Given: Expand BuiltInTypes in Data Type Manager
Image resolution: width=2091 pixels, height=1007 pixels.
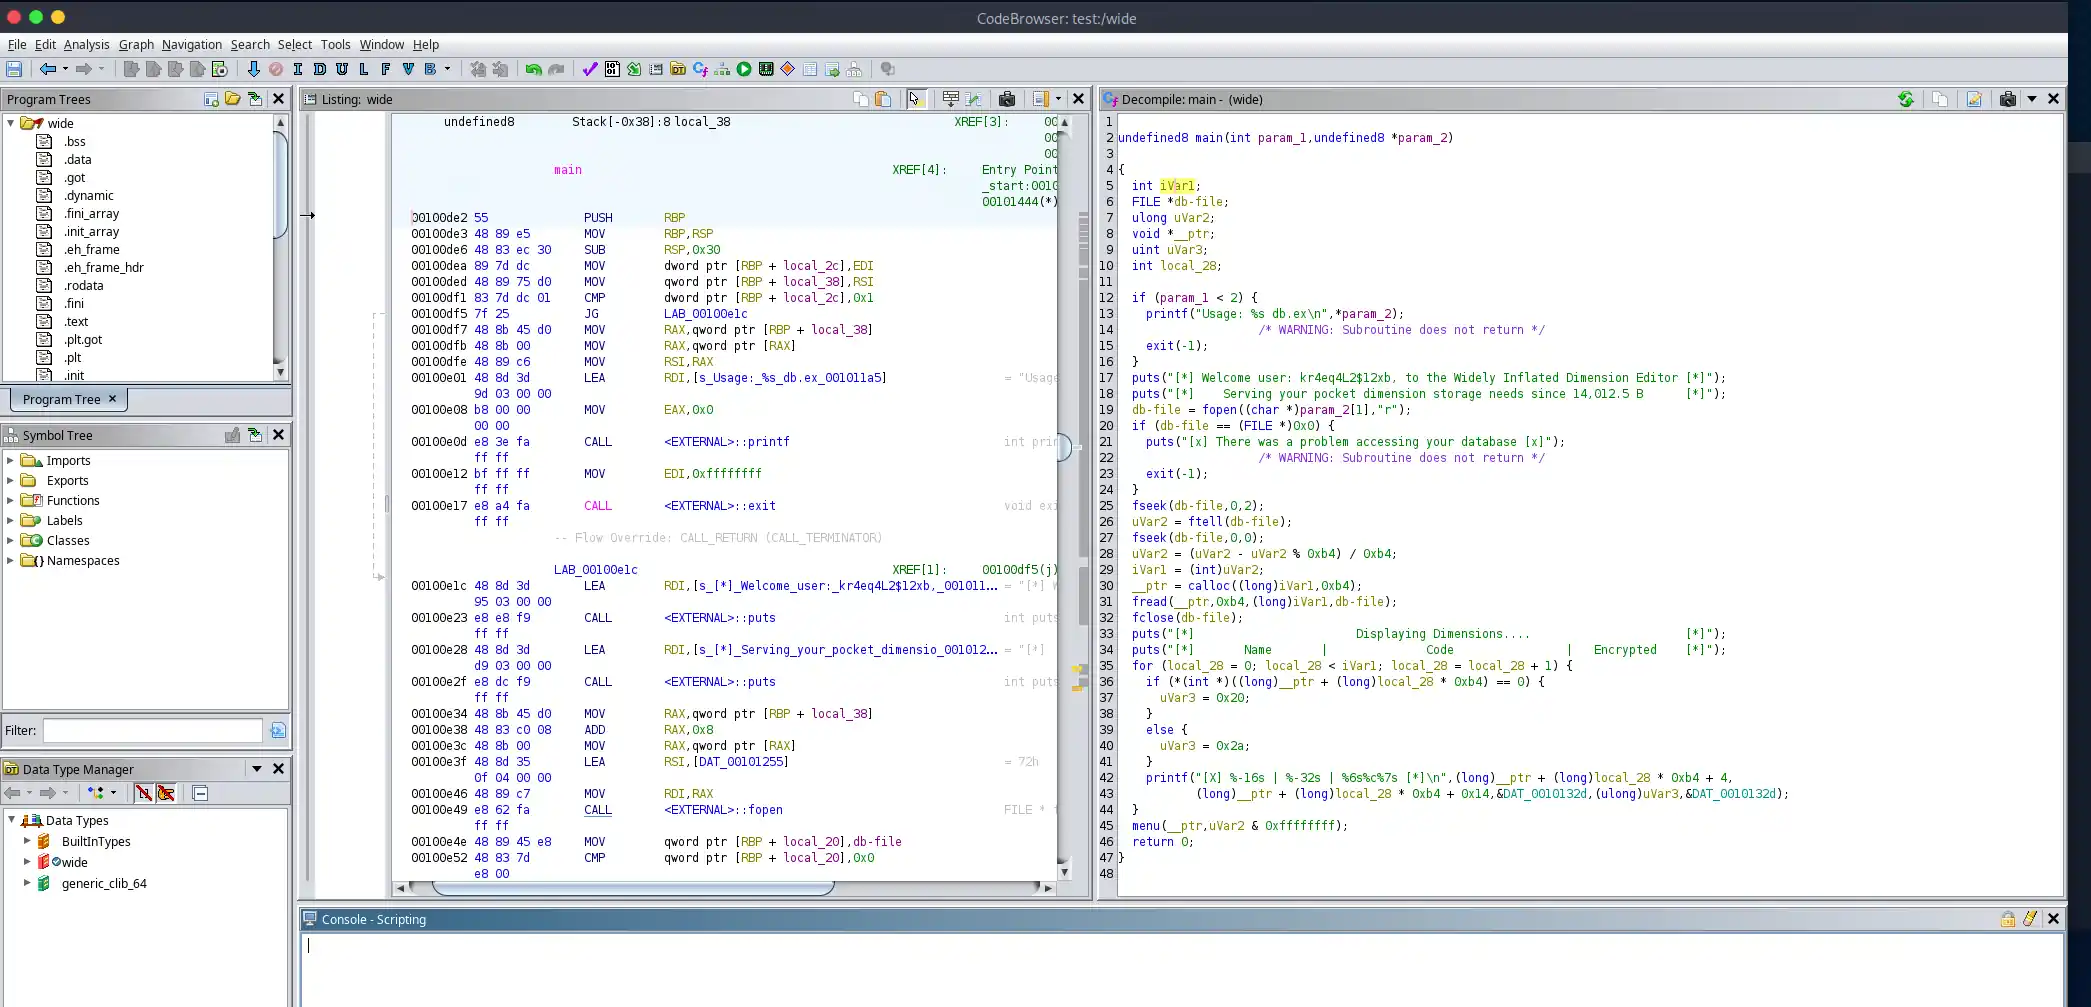Looking at the screenshot, I should (27, 841).
